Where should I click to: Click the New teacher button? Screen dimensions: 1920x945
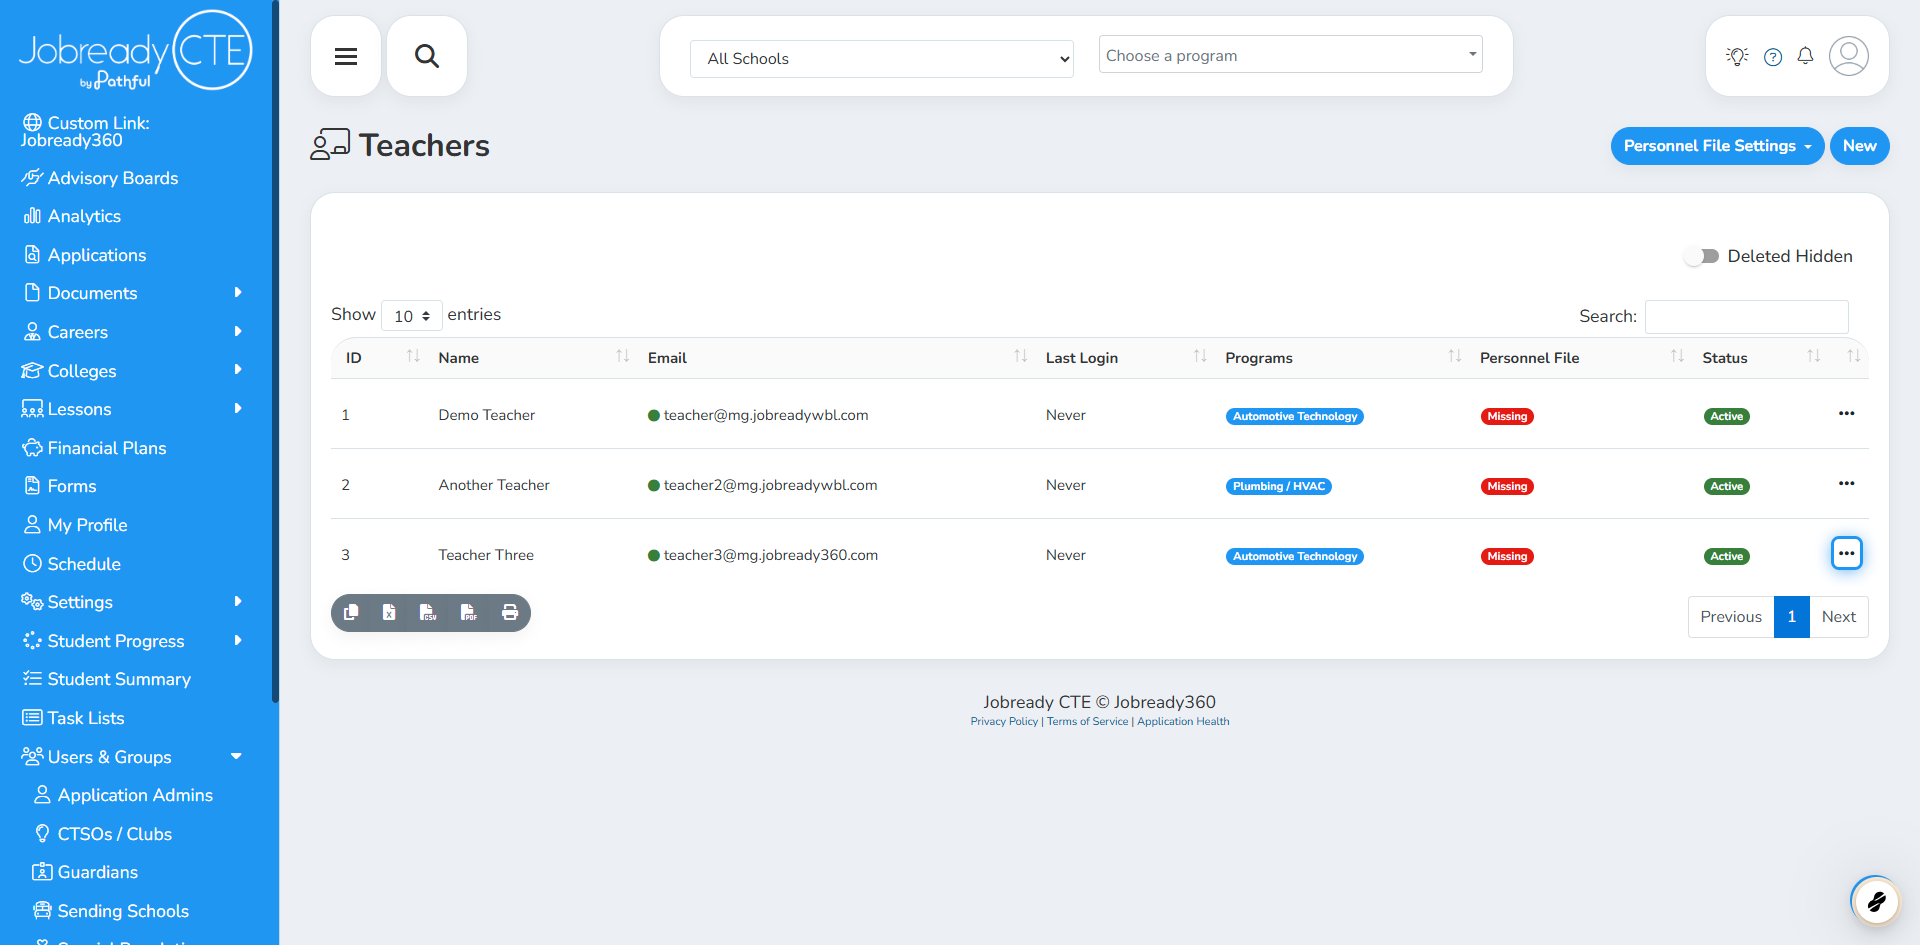pyautogui.click(x=1859, y=146)
